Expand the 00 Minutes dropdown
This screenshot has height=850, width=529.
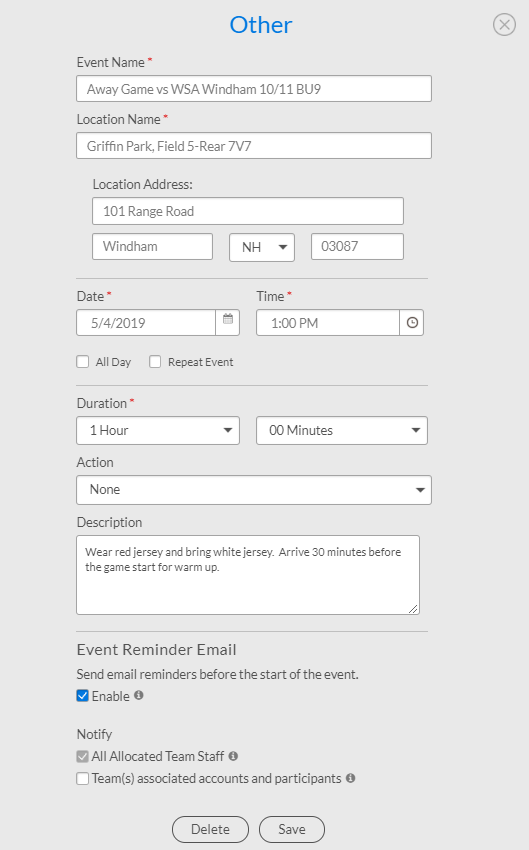pos(342,430)
